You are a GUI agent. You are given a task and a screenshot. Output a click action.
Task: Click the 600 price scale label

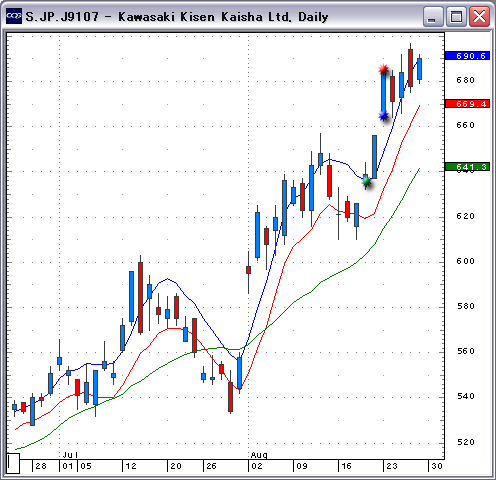(x=465, y=261)
